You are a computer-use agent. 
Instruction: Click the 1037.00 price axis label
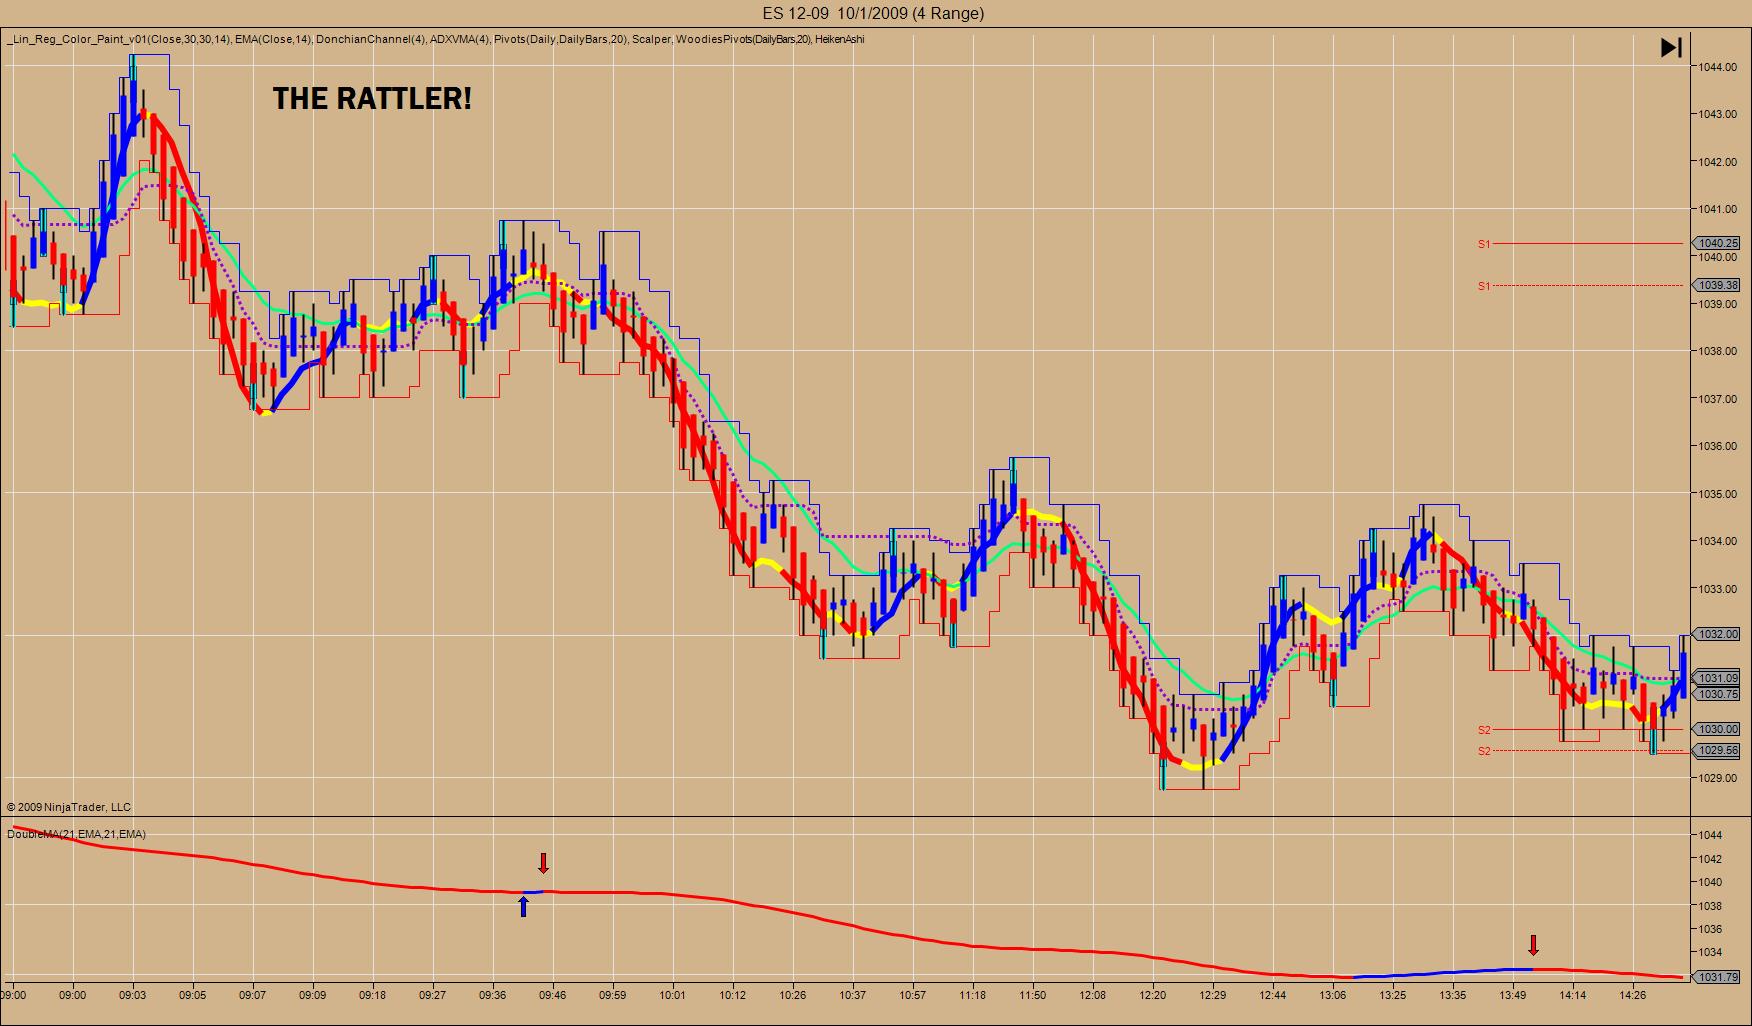tap(1716, 399)
